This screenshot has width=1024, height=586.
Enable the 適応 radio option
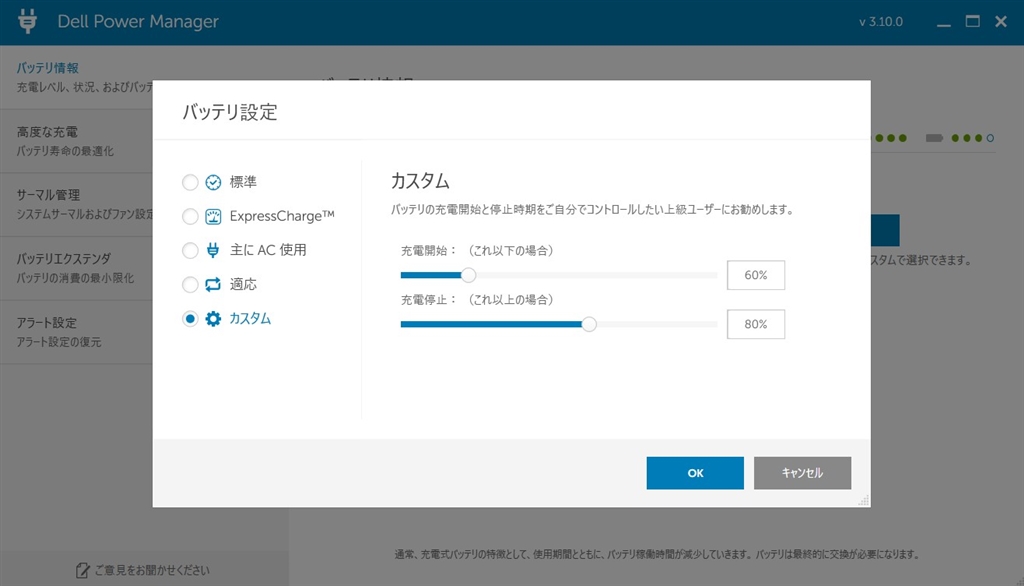(190, 284)
